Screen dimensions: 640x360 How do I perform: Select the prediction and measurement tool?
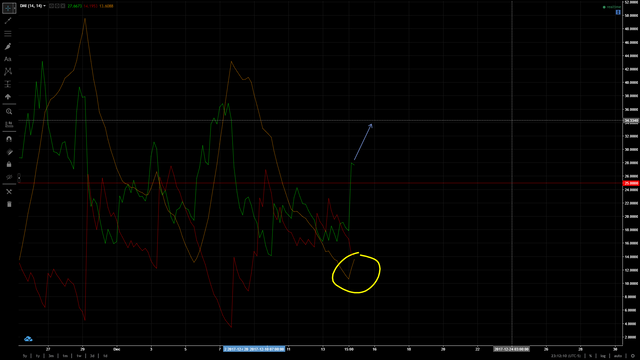point(8,84)
